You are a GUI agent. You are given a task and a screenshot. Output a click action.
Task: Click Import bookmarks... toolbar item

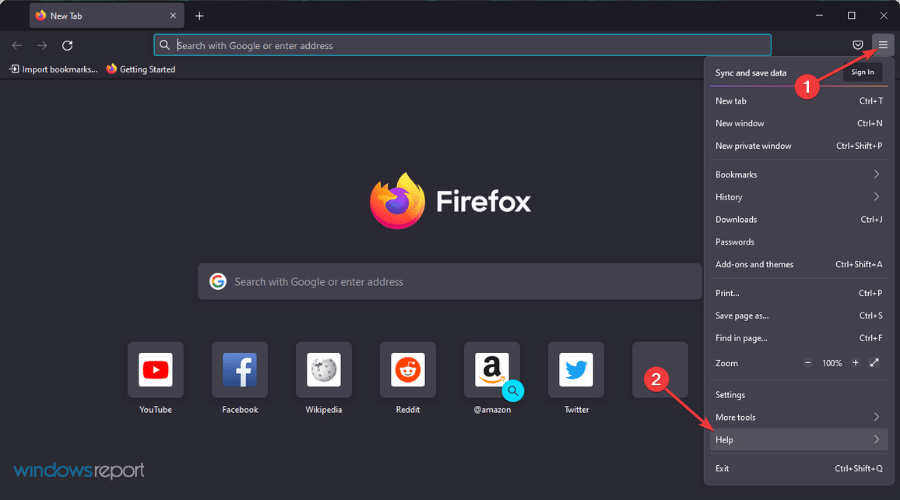coord(53,69)
